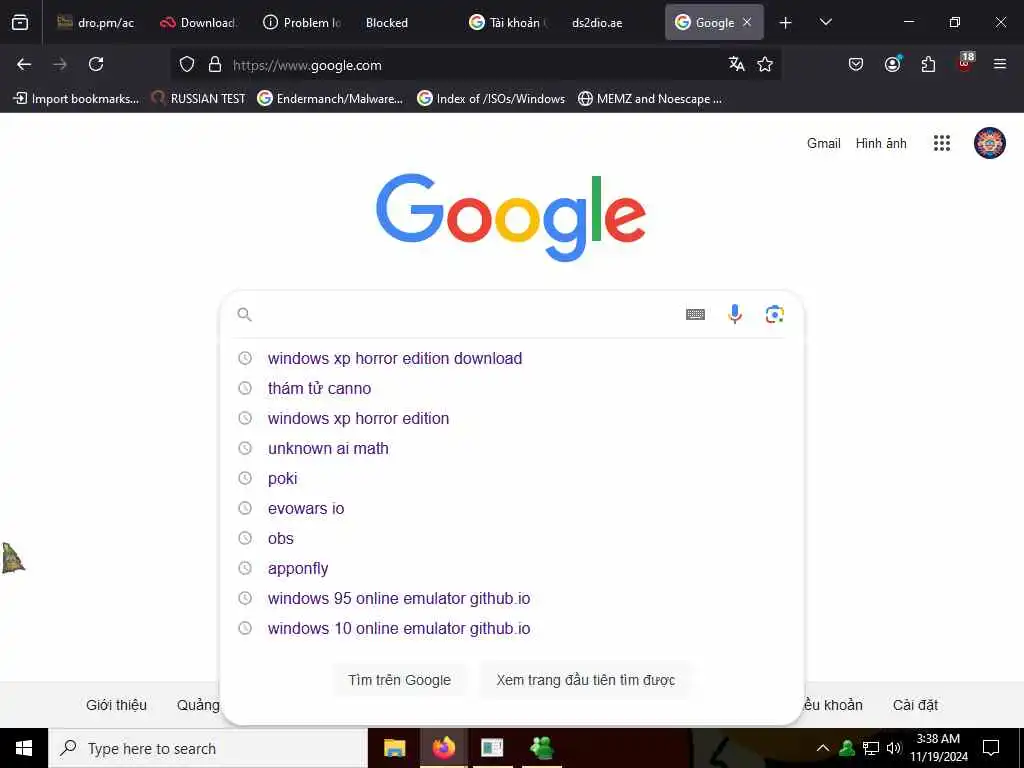Switch to Problem loading tab
1024x768 pixels.
click(x=302, y=22)
